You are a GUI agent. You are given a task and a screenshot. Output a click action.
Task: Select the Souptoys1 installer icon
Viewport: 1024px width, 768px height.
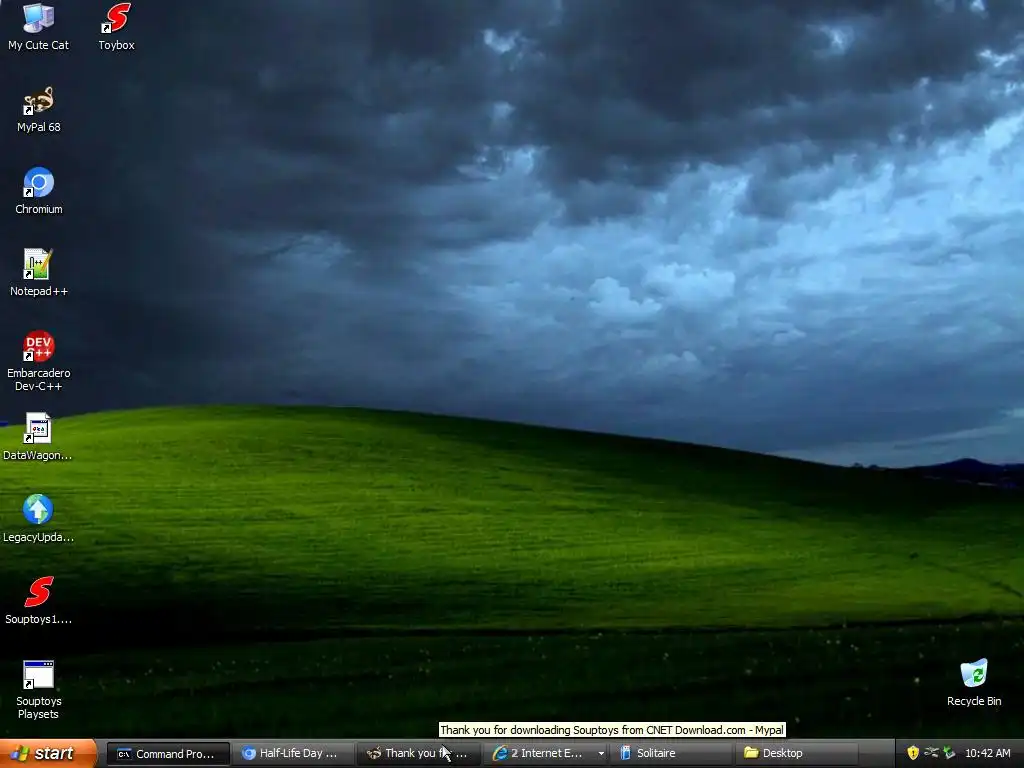[39, 601]
